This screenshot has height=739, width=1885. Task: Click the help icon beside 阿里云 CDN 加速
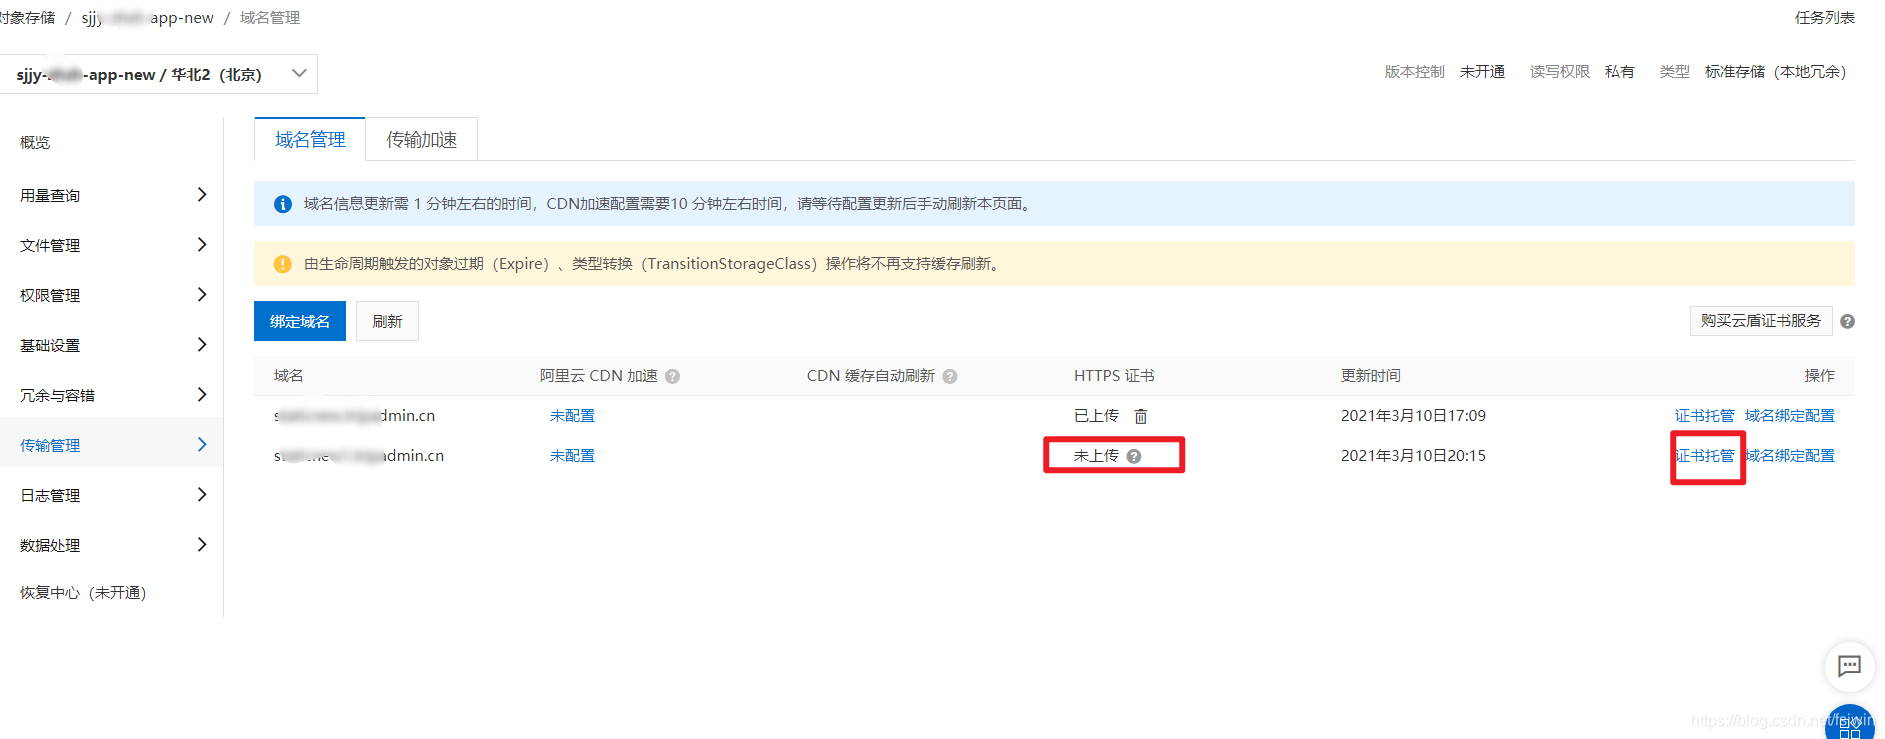tap(672, 377)
